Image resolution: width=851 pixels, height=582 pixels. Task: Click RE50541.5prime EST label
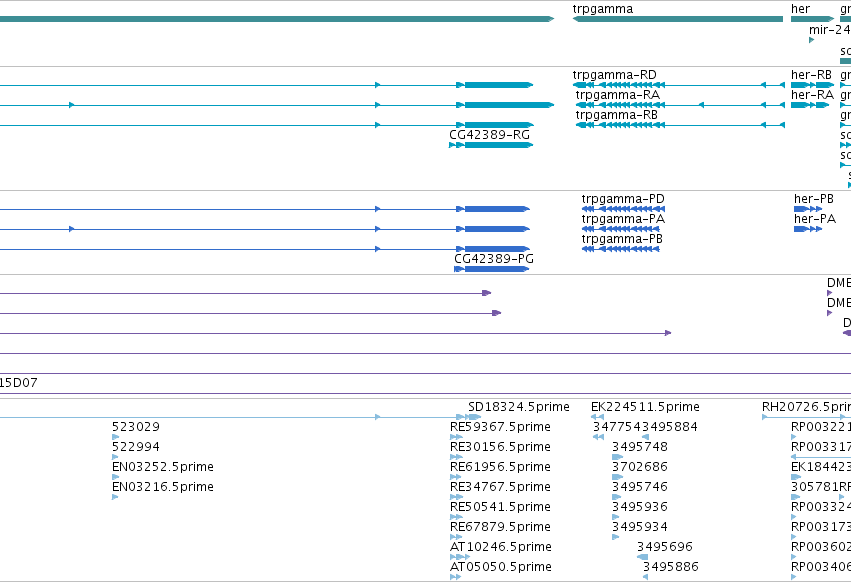pyautogui.click(x=500, y=507)
